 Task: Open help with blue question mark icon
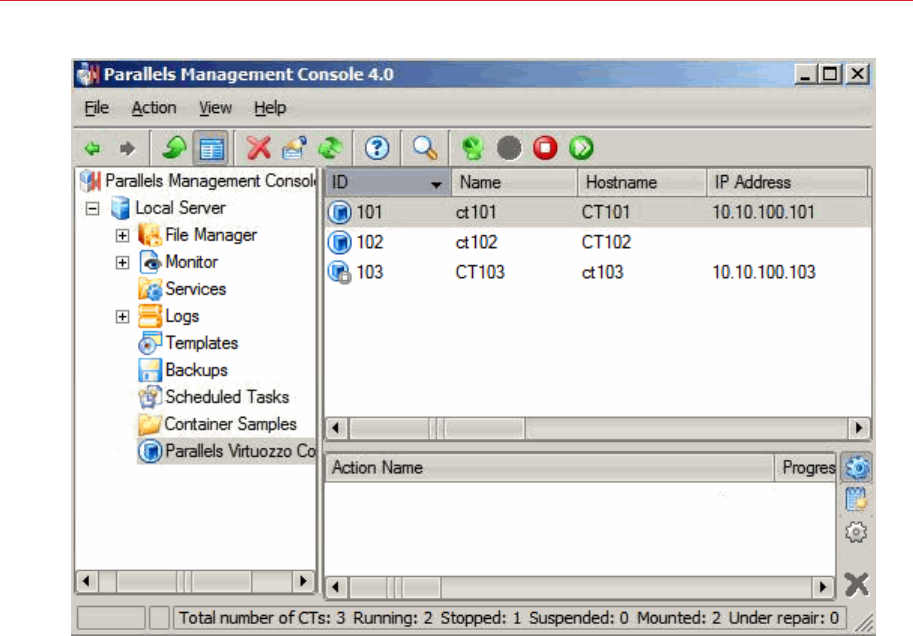point(377,148)
